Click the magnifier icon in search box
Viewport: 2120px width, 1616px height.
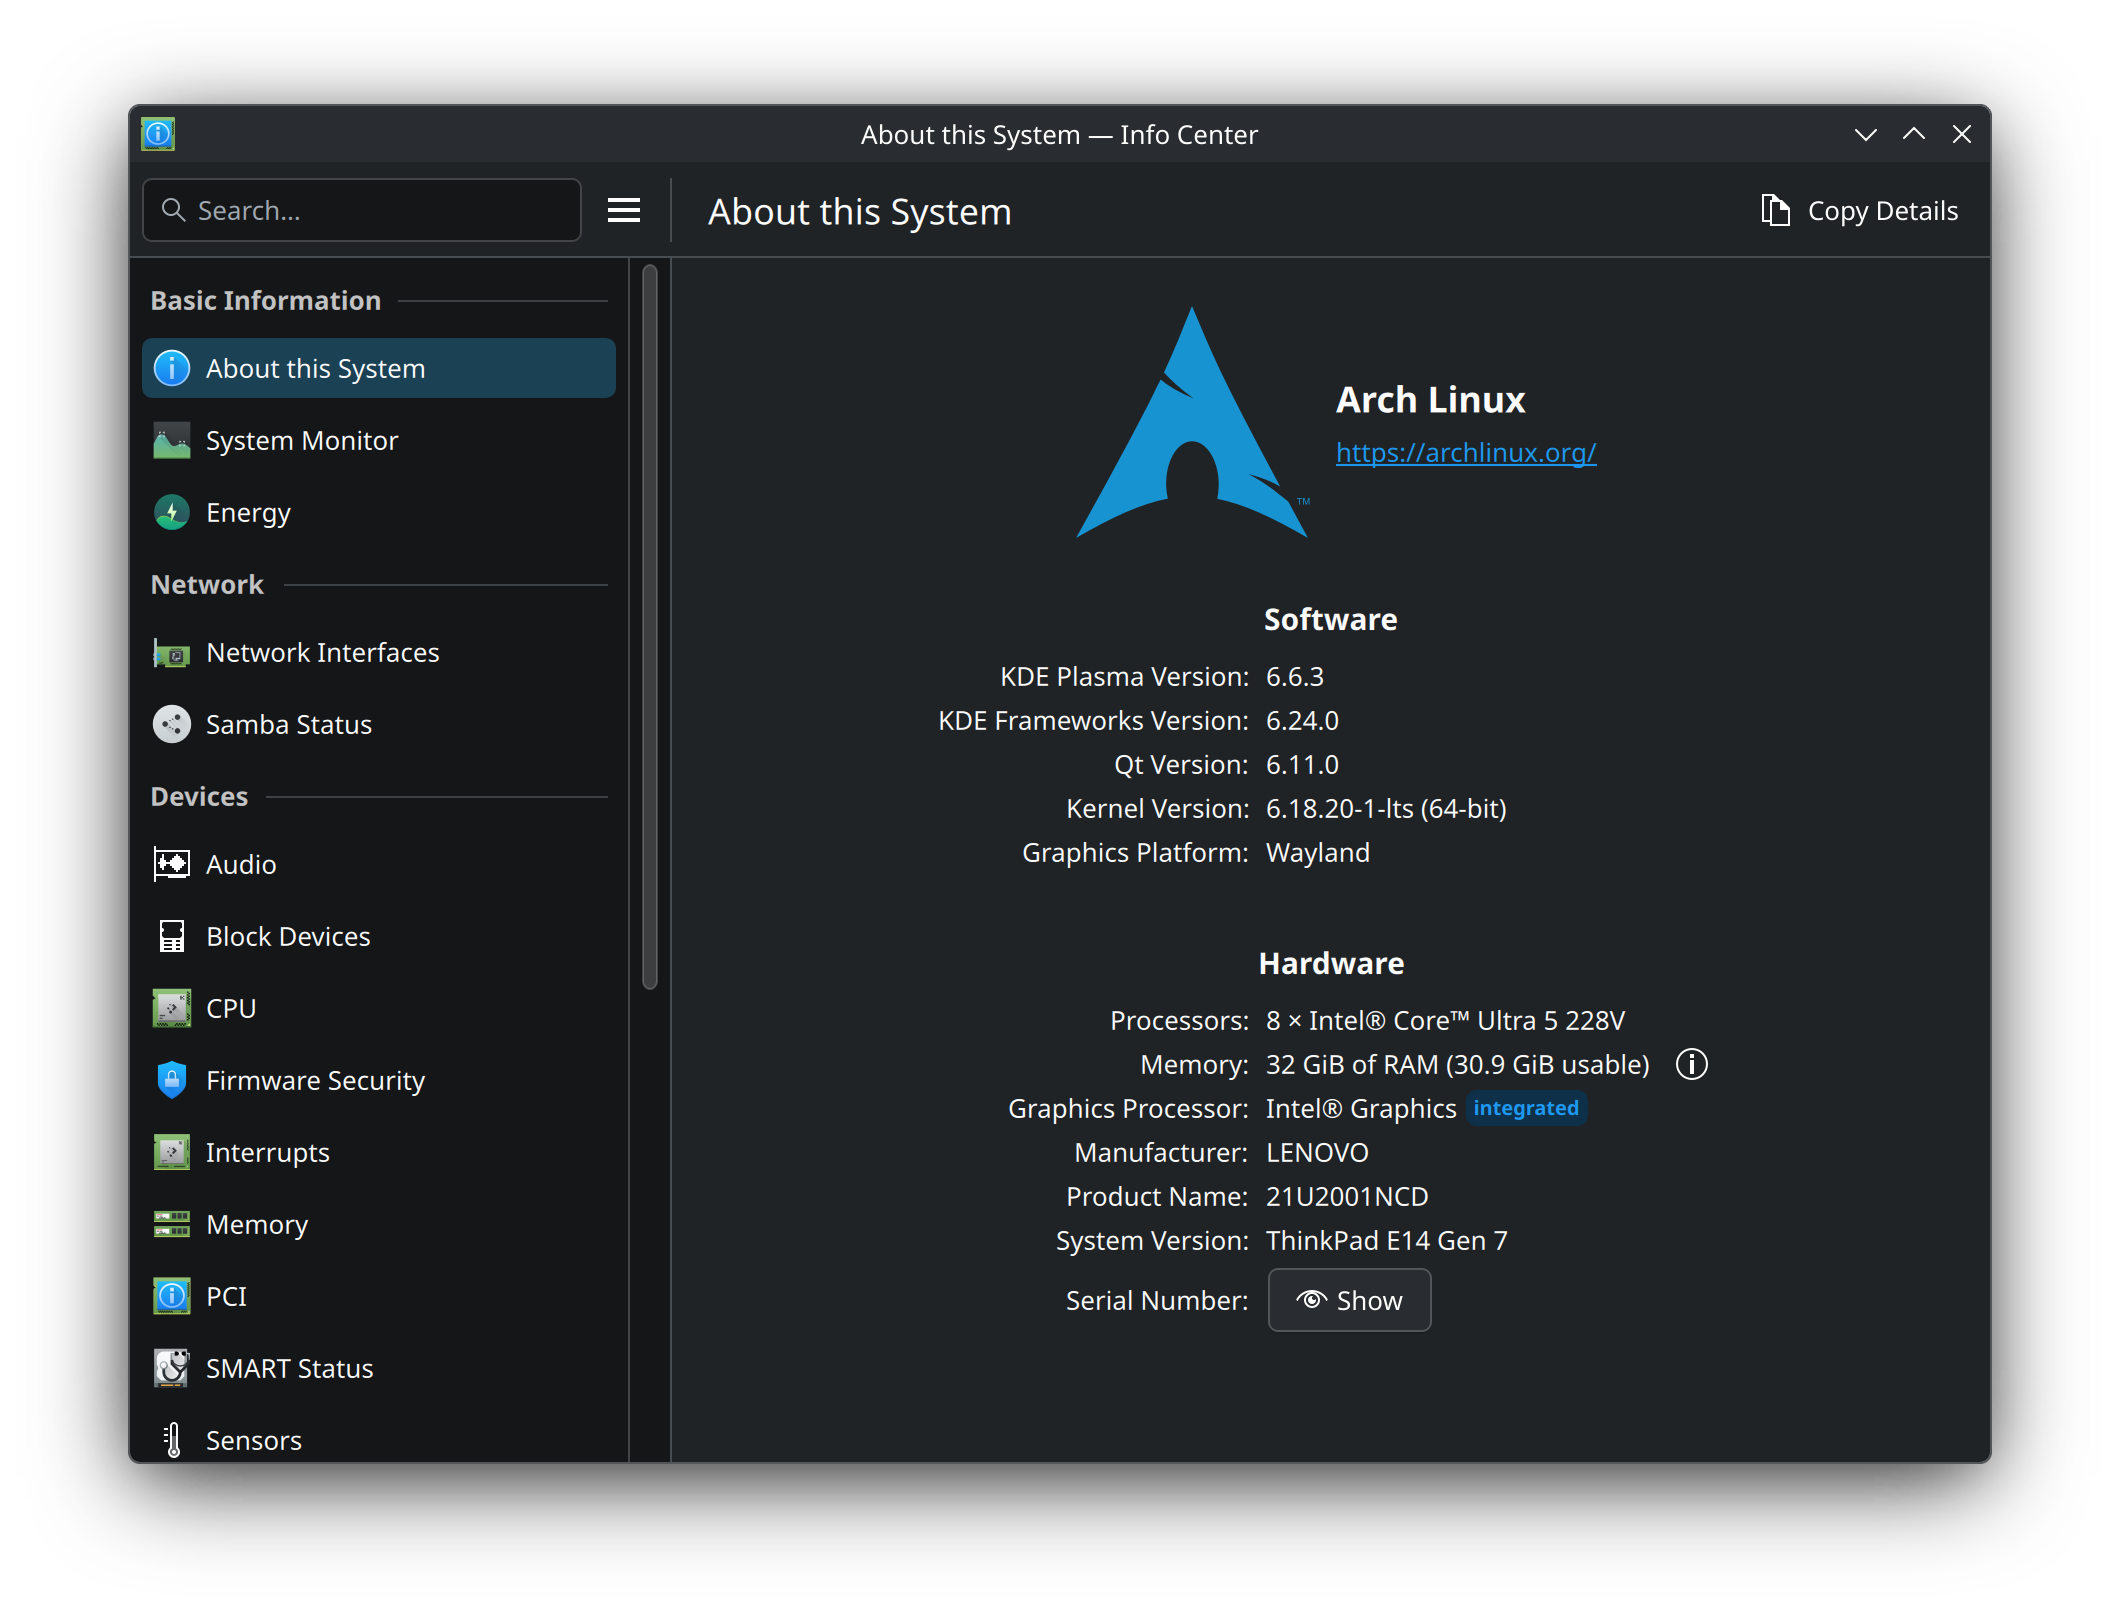tap(174, 210)
